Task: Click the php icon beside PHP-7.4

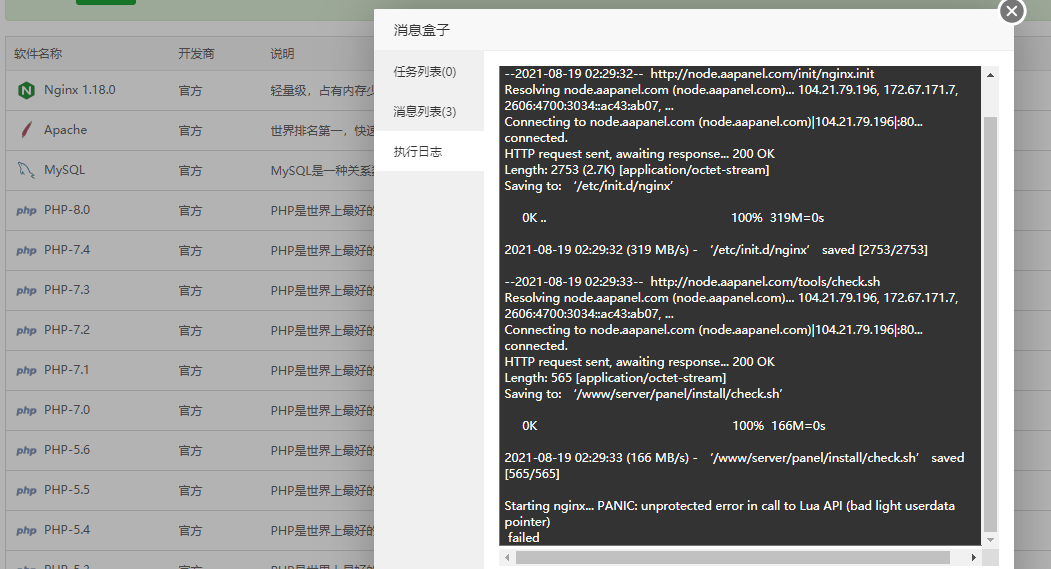Action: [x=26, y=251]
